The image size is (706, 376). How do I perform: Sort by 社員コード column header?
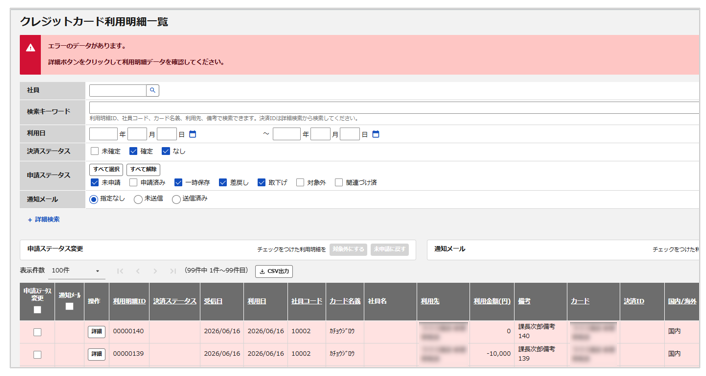point(307,301)
